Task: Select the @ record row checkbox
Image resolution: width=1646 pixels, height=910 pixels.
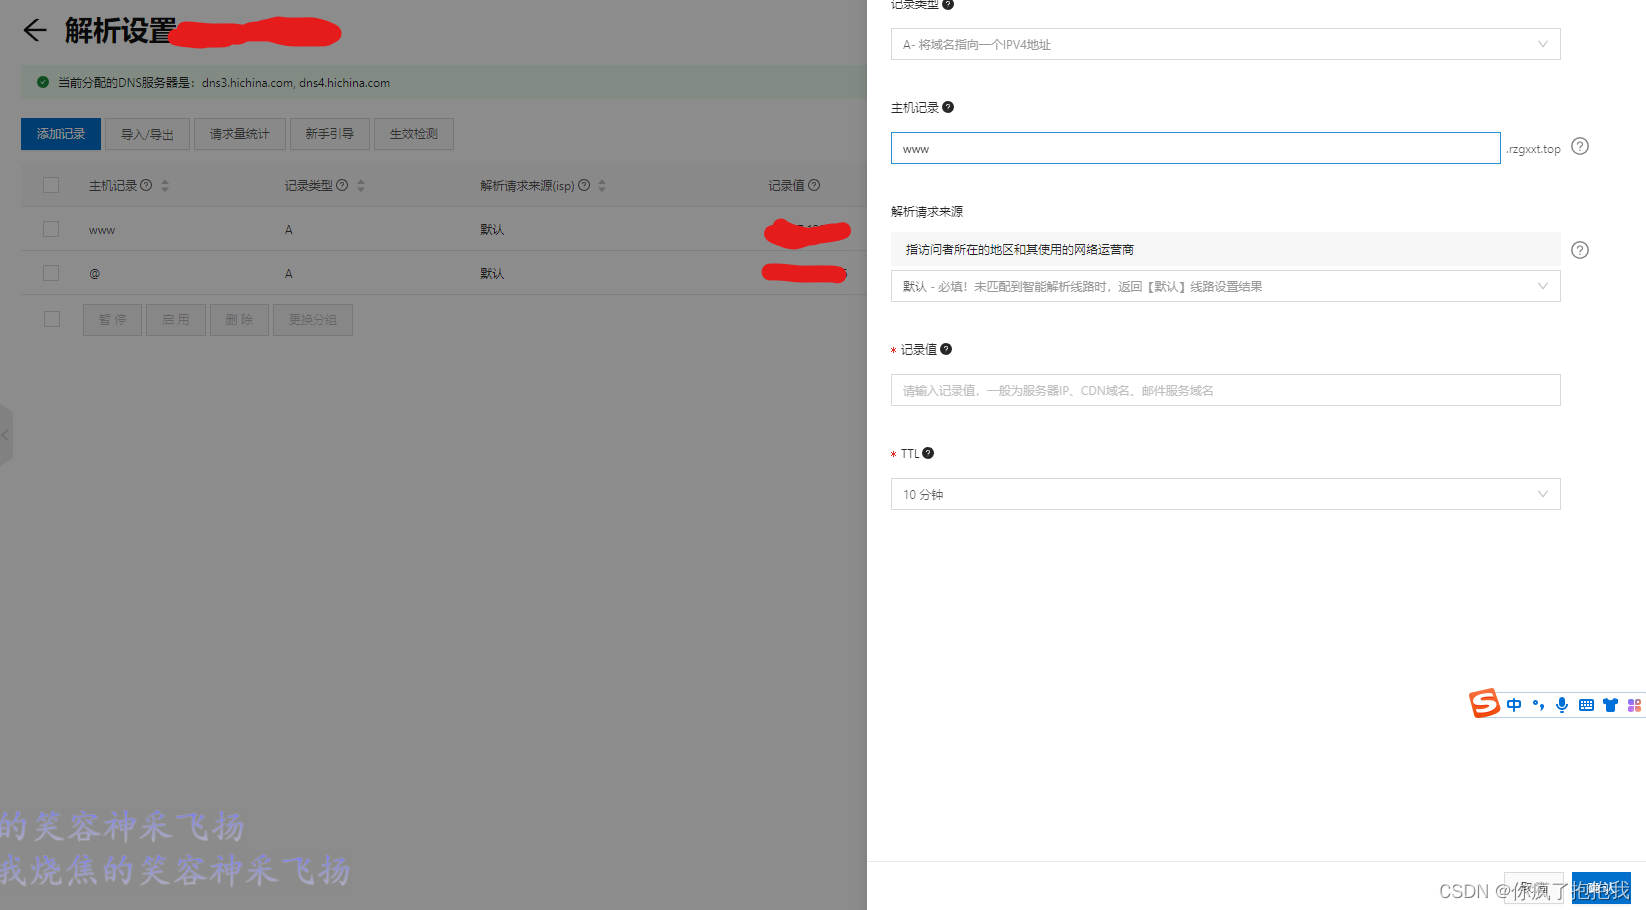Action: point(51,273)
